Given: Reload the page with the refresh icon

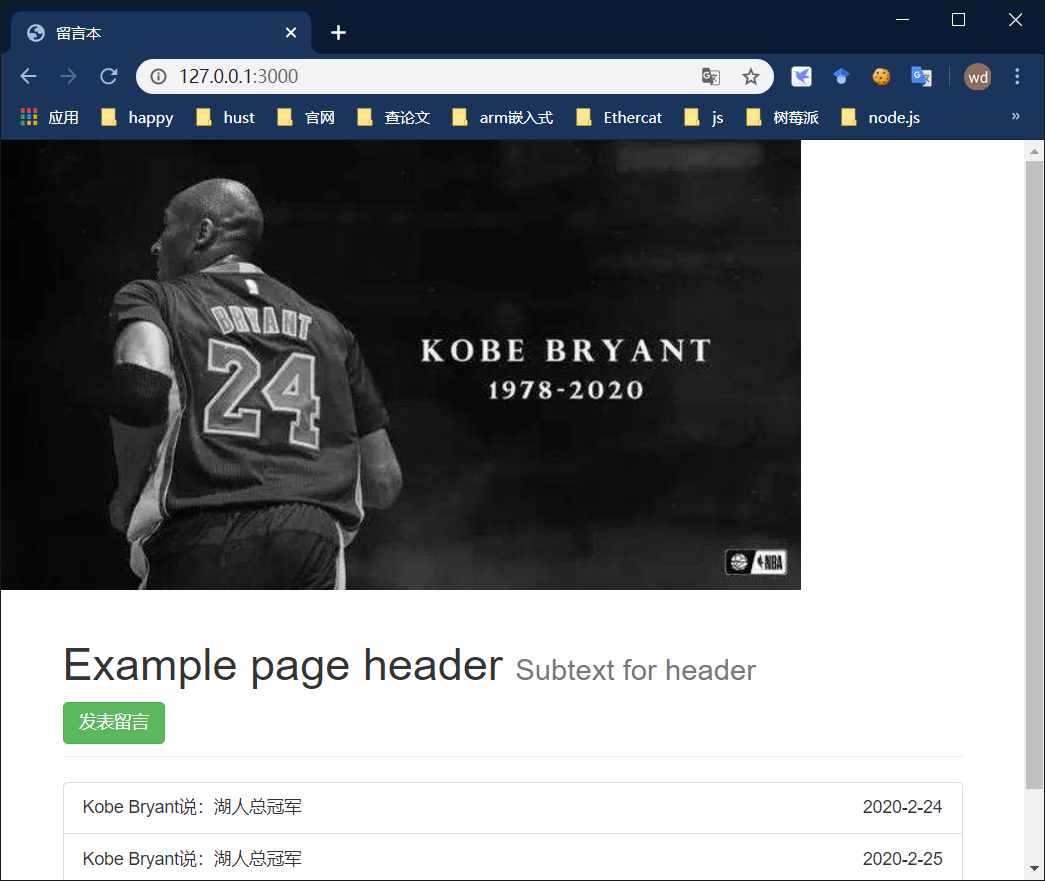Looking at the screenshot, I should point(109,77).
